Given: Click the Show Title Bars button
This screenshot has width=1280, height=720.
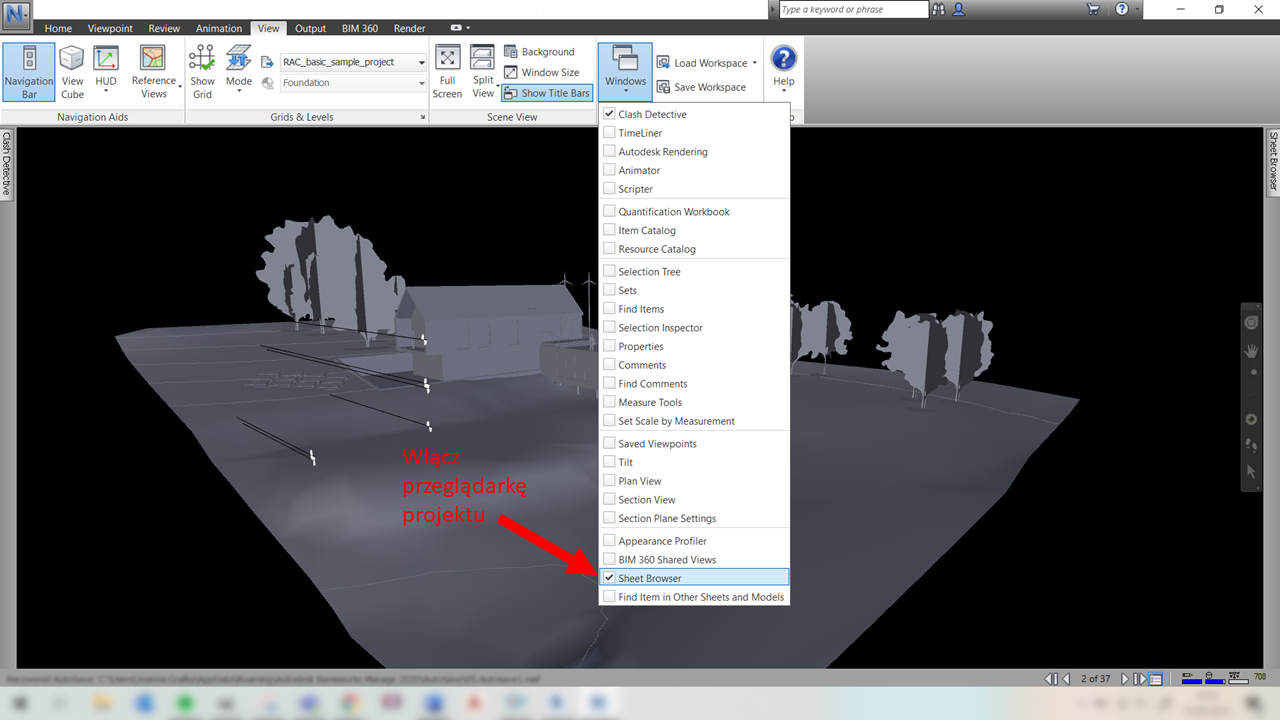Looking at the screenshot, I should click(x=547, y=93).
